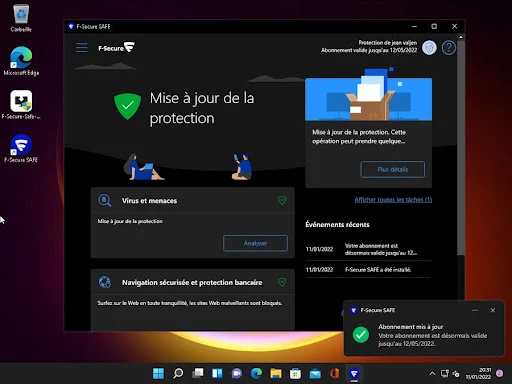Click green shield badge on Virus et menaces

tap(282, 200)
